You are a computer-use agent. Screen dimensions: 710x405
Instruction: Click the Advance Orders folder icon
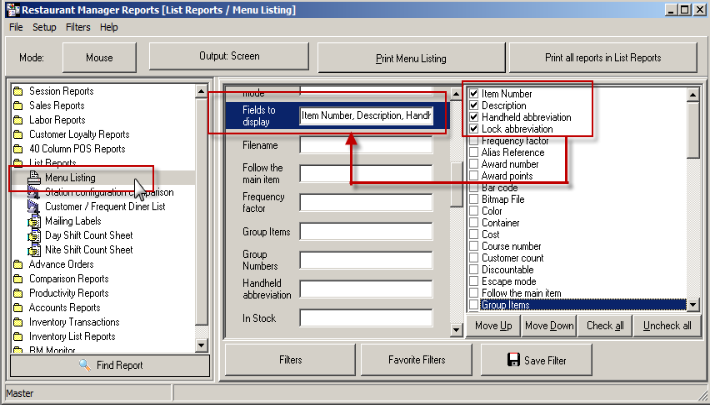coord(18,265)
